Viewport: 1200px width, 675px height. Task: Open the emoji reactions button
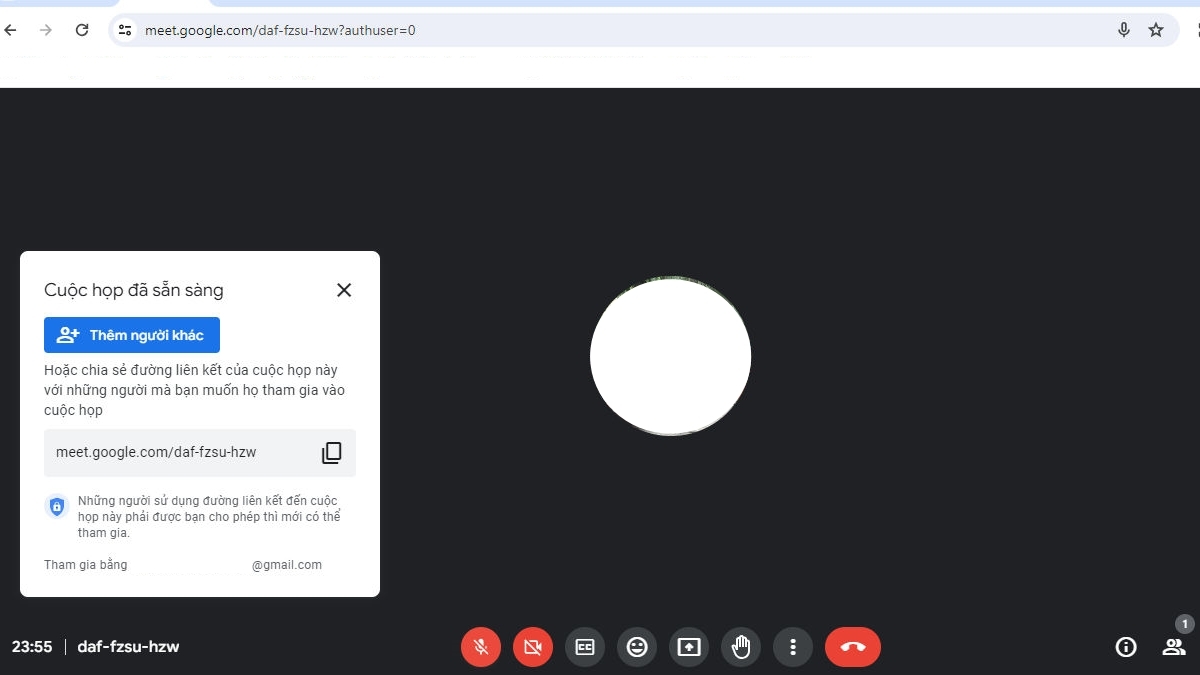(637, 647)
